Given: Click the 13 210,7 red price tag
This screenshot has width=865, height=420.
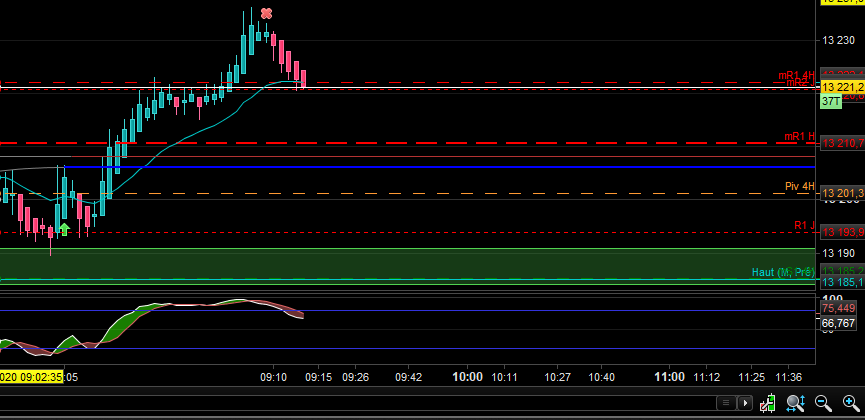Looking at the screenshot, I should click(x=843, y=143).
